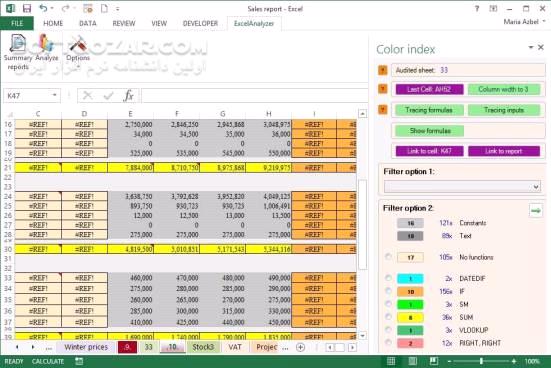This screenshot has width=551, height=368.
Task: Select the RIGHT, RIGHT radio button
Action: click(388, 343)
